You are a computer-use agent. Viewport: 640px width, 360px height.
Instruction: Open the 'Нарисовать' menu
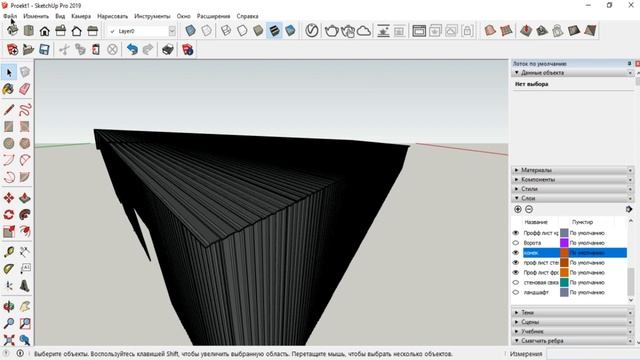[x=112, y=16]
